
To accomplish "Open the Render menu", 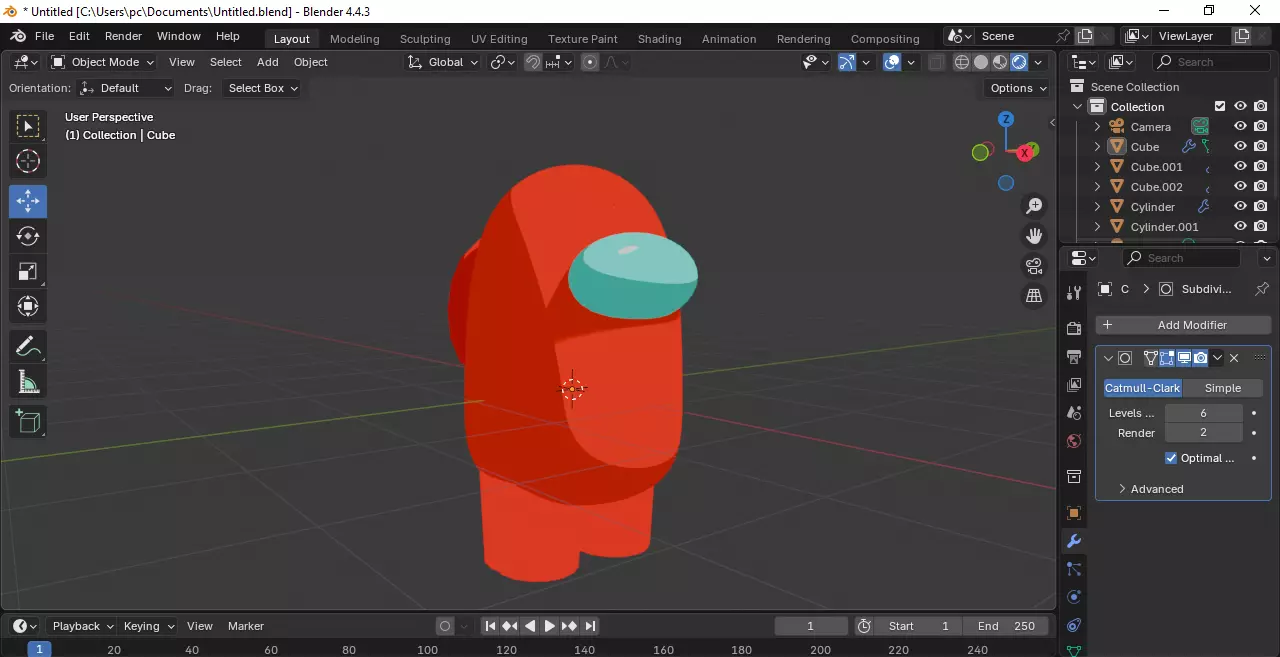I will pos(123,36).
